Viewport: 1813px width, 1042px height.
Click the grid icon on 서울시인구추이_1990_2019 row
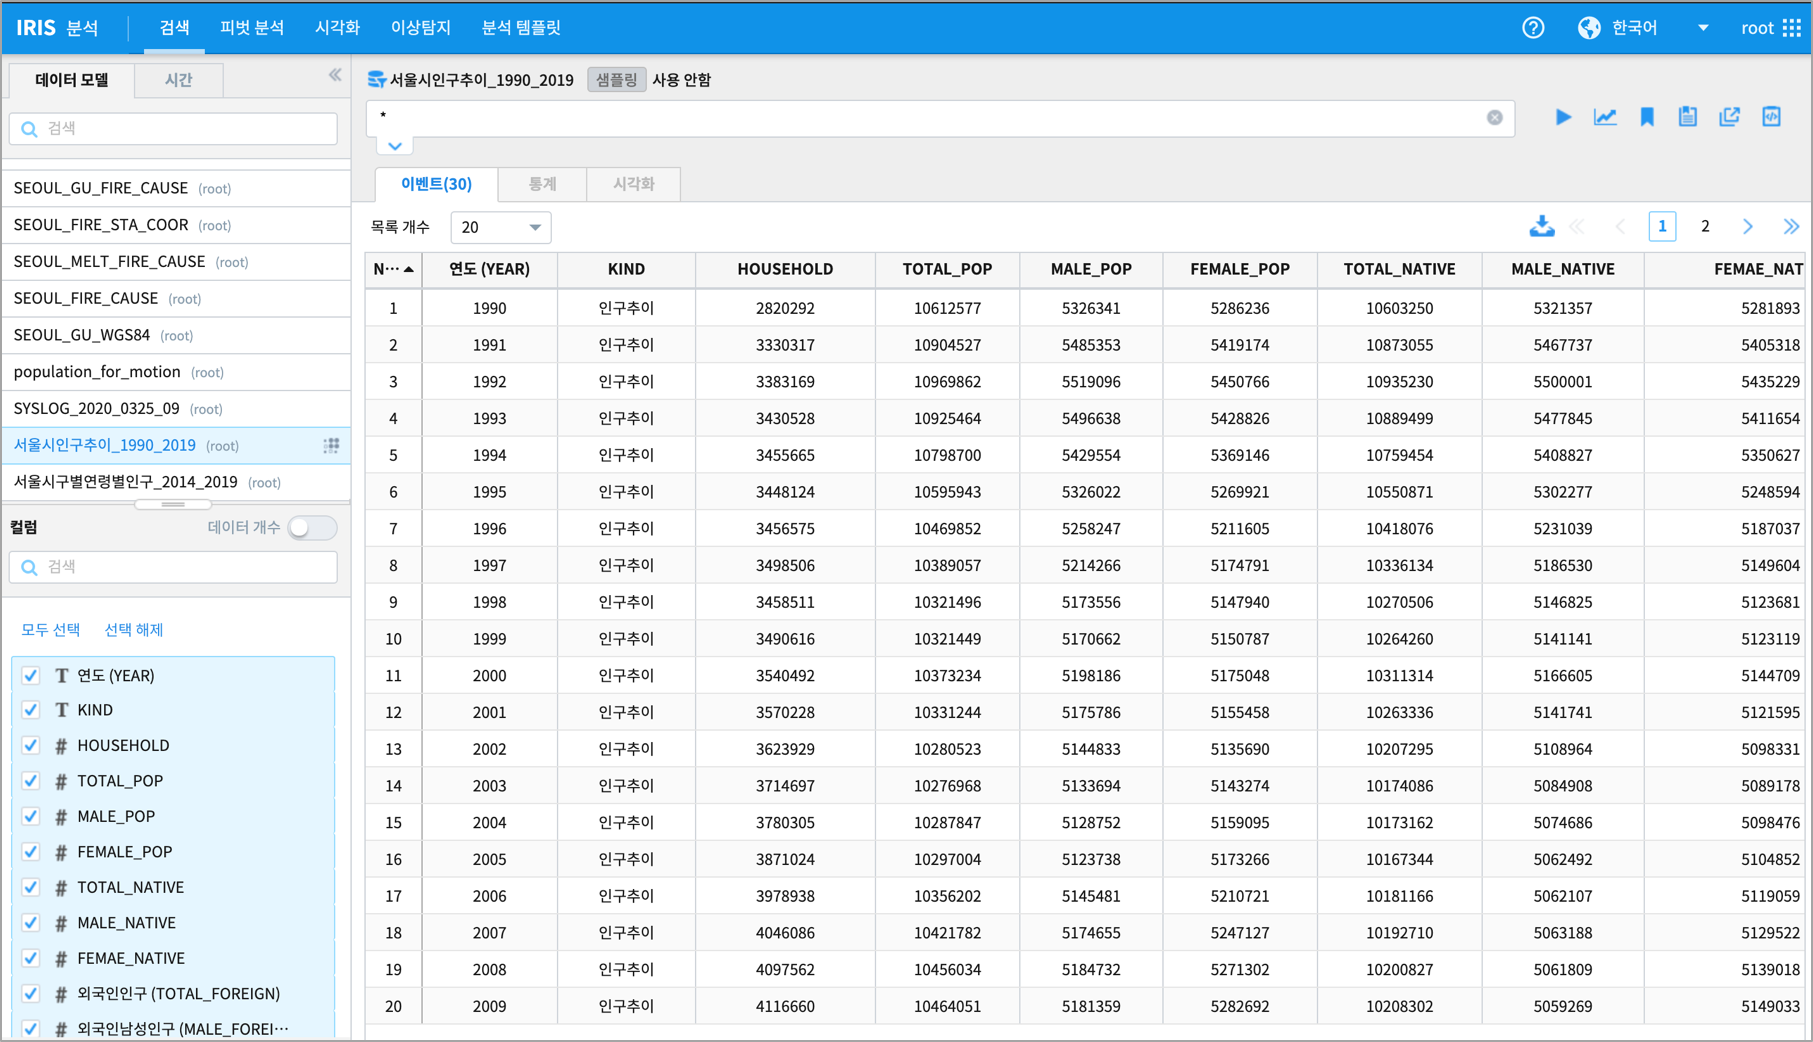(331, 446)
